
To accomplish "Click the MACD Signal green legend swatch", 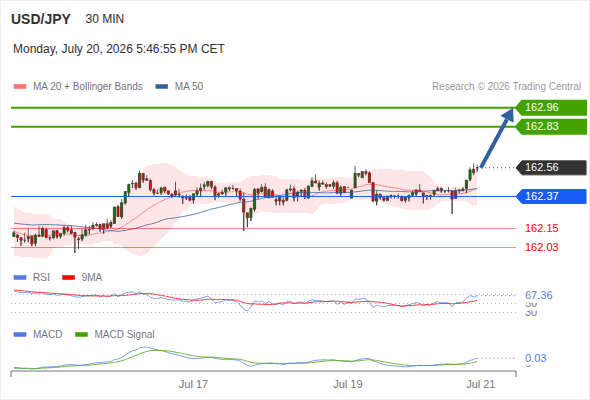I will coord(81,335).
